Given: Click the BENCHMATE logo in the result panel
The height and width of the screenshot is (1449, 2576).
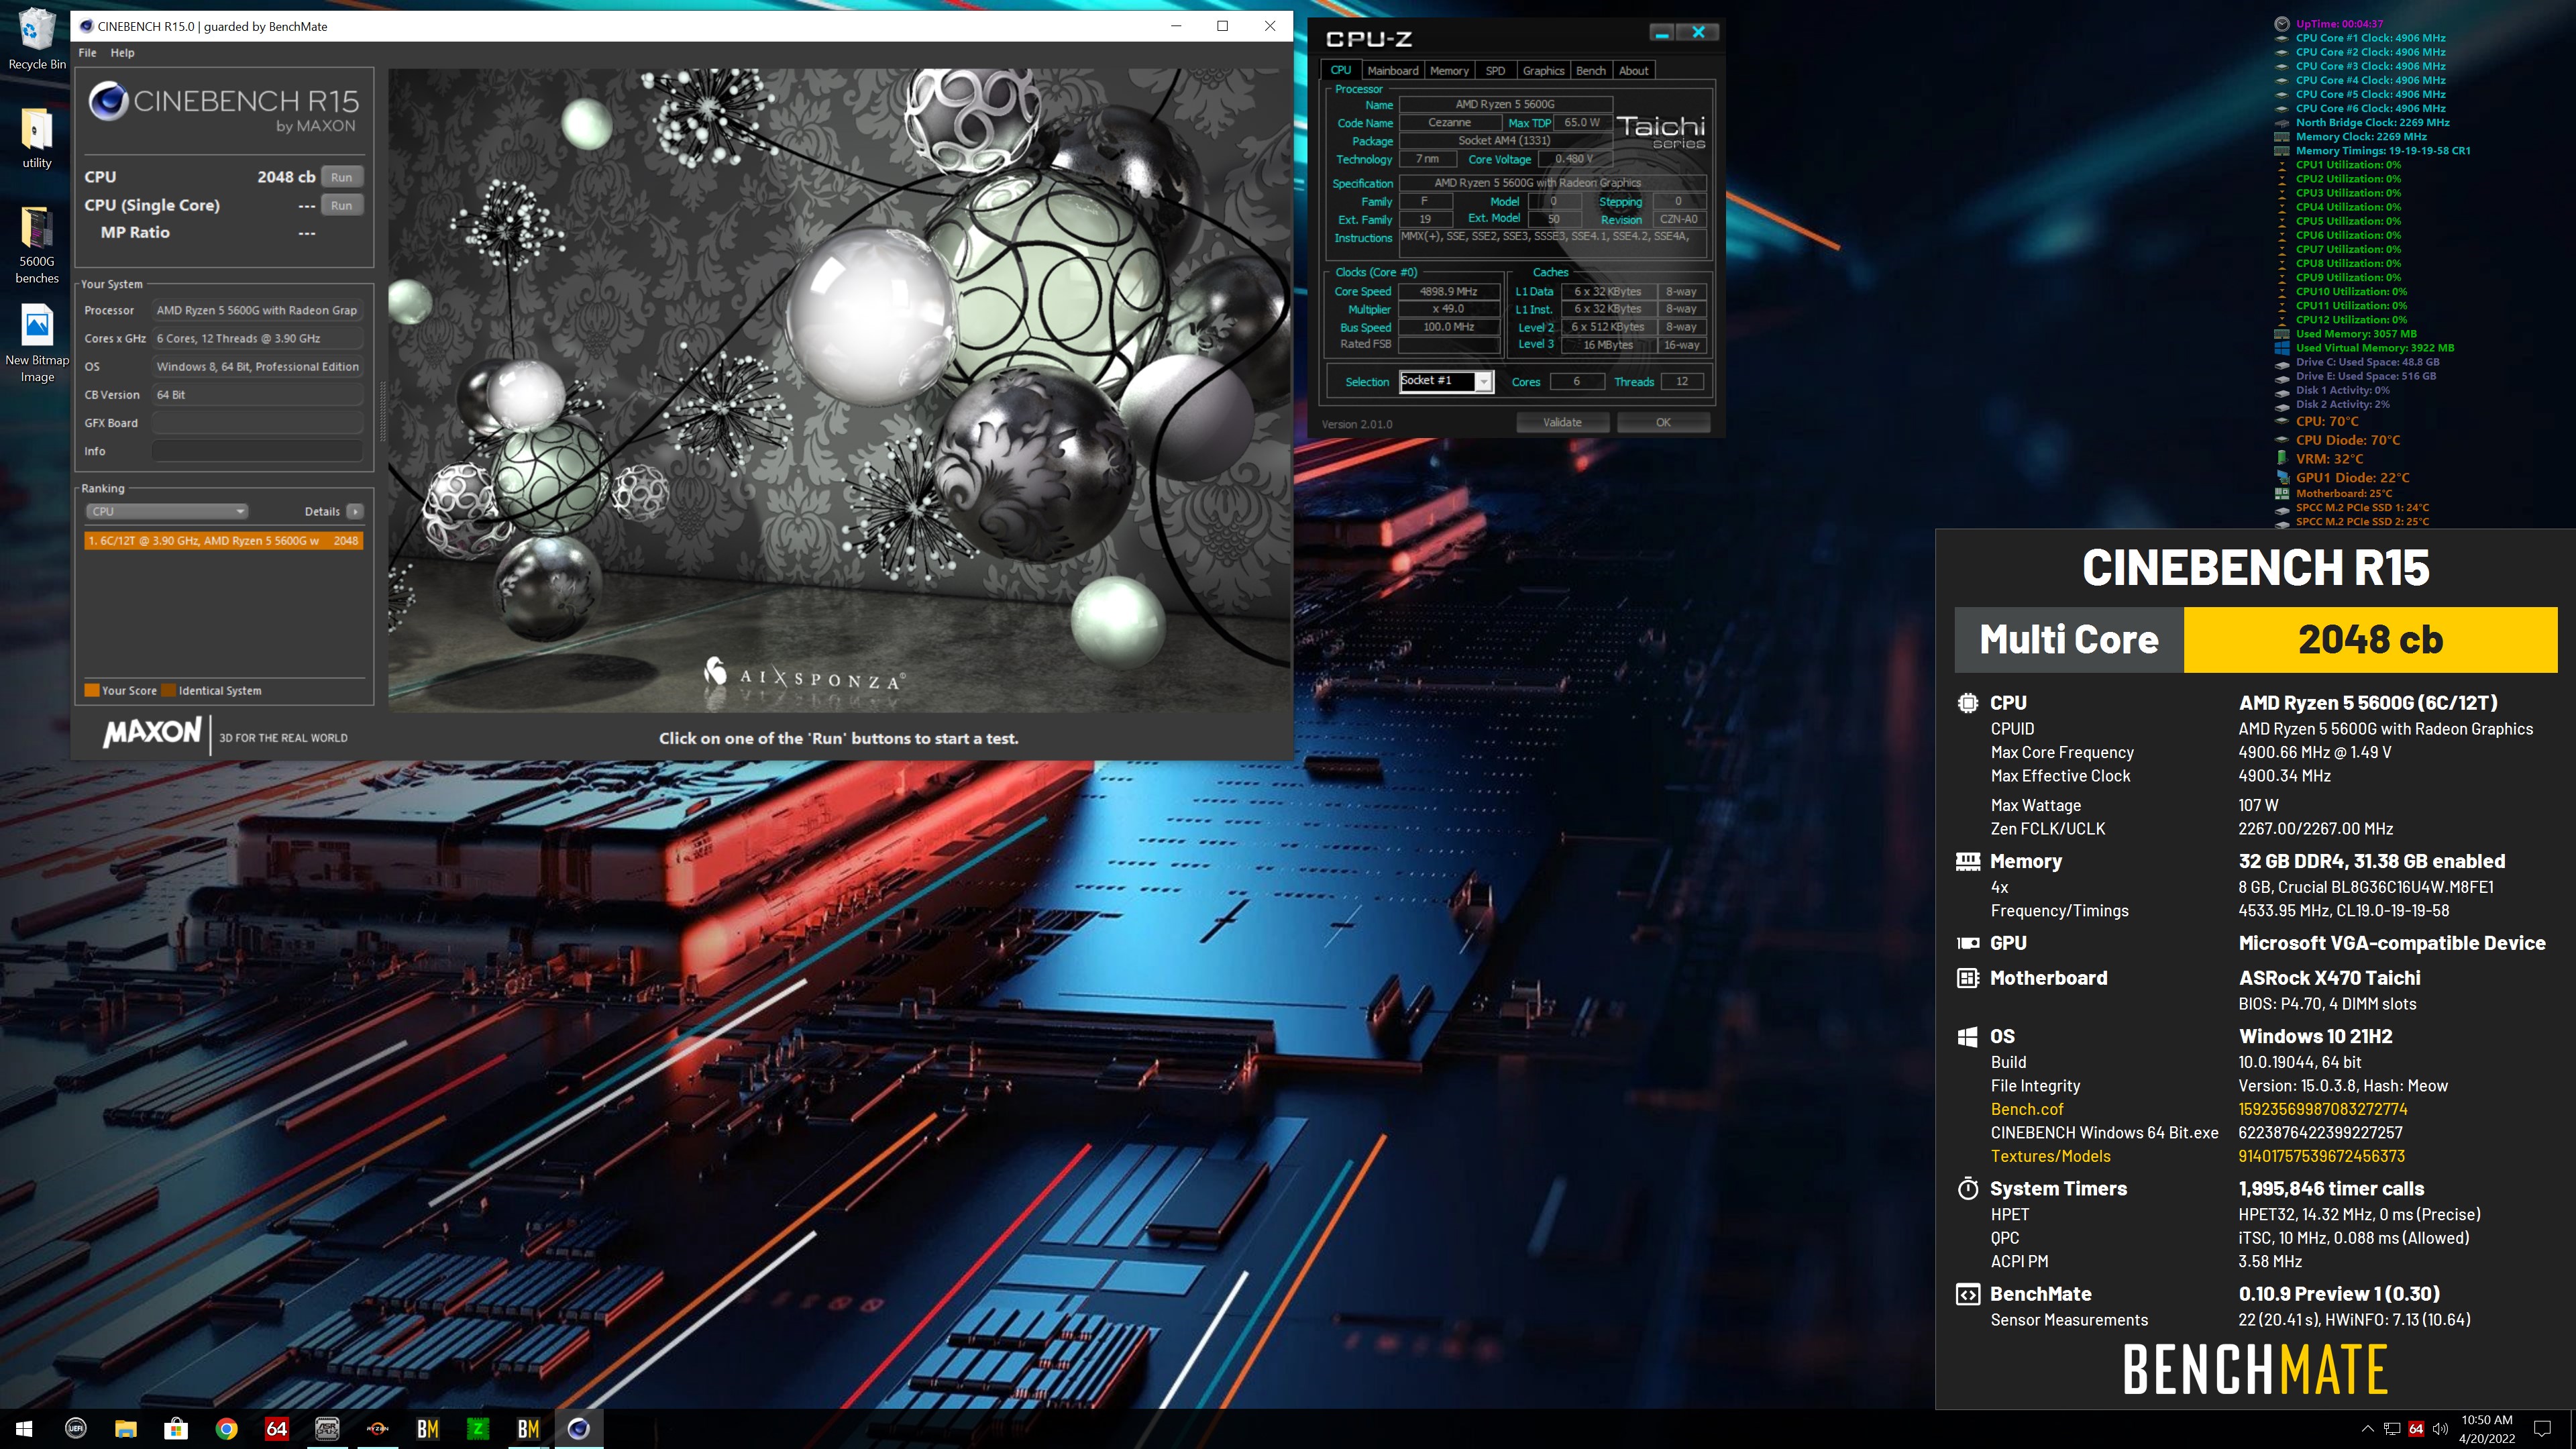Looking at the screenshot, I should click(x=2255, y=1369).
